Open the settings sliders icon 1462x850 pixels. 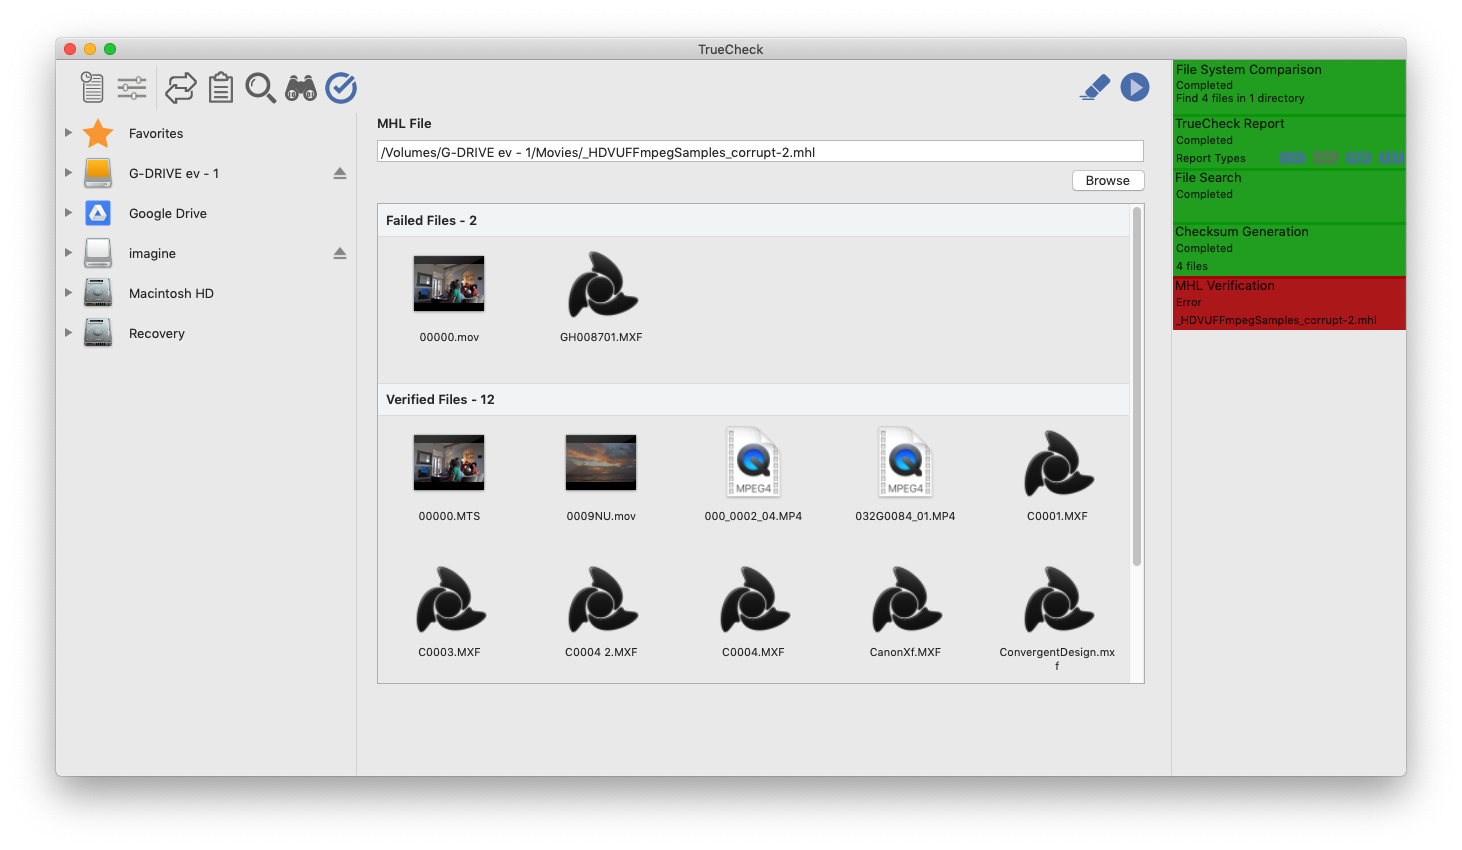pyautogui.click(x=132, y=88)
